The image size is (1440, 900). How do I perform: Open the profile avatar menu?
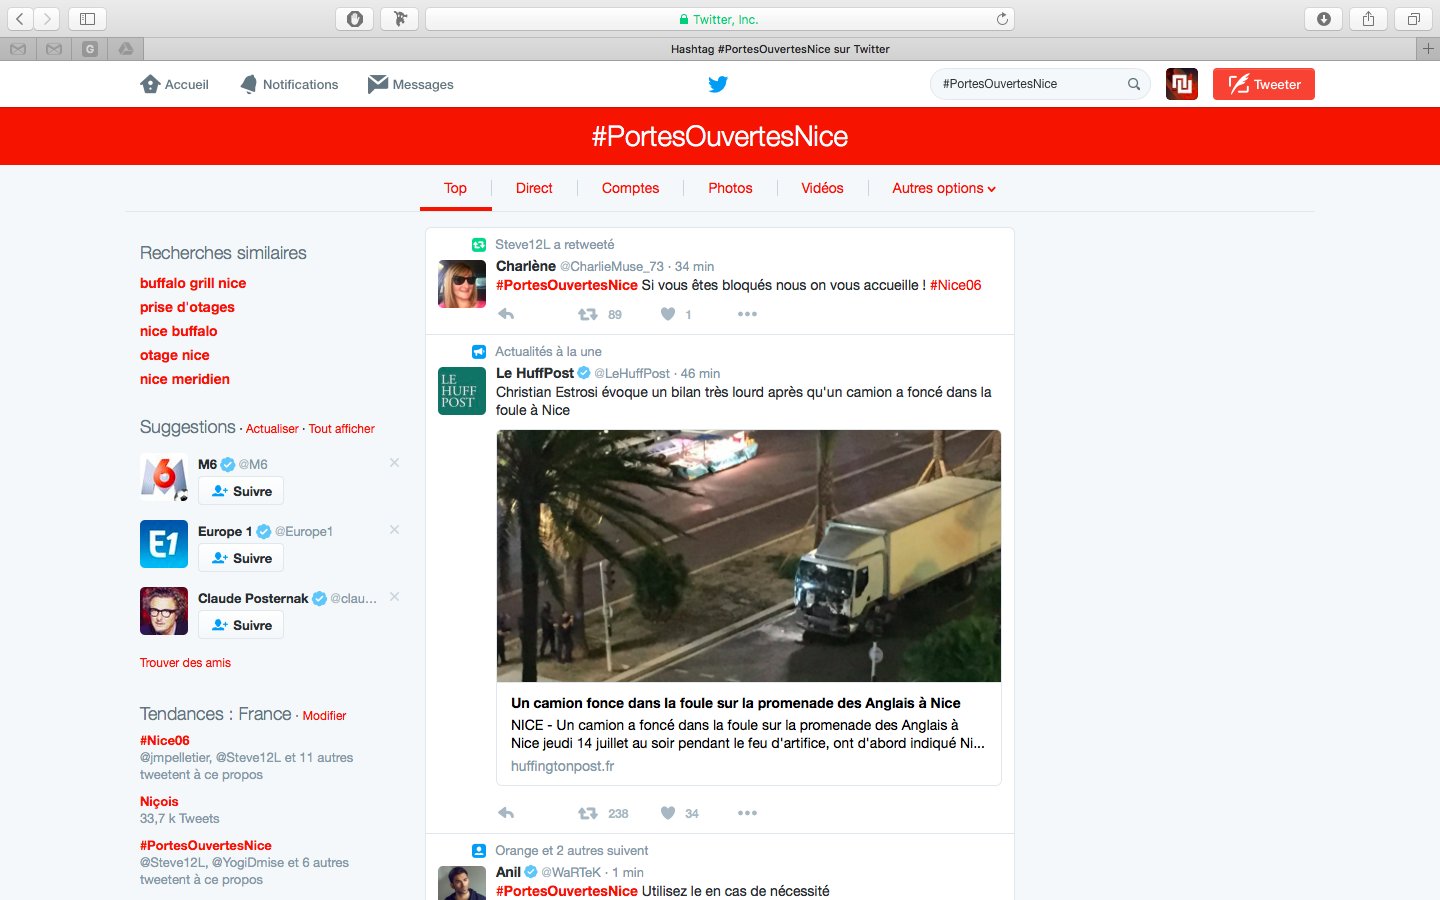1182,84
